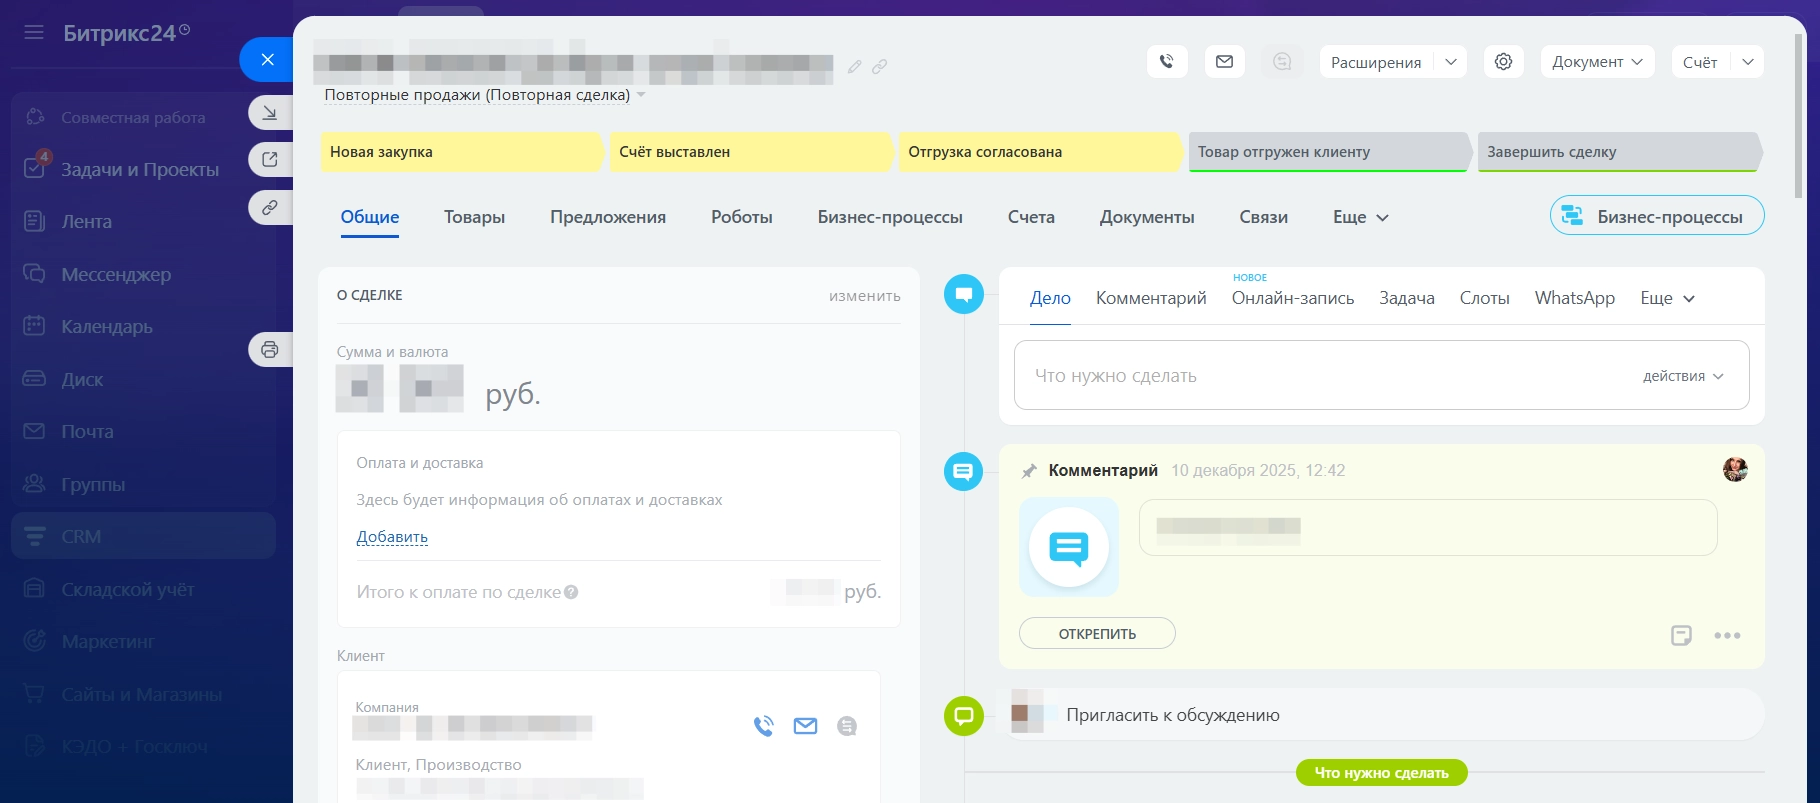The width and height of the screenshot is (1820, 803).
Task: Copy the deal link using the side chain icon
Action: (x=270, y=208)
